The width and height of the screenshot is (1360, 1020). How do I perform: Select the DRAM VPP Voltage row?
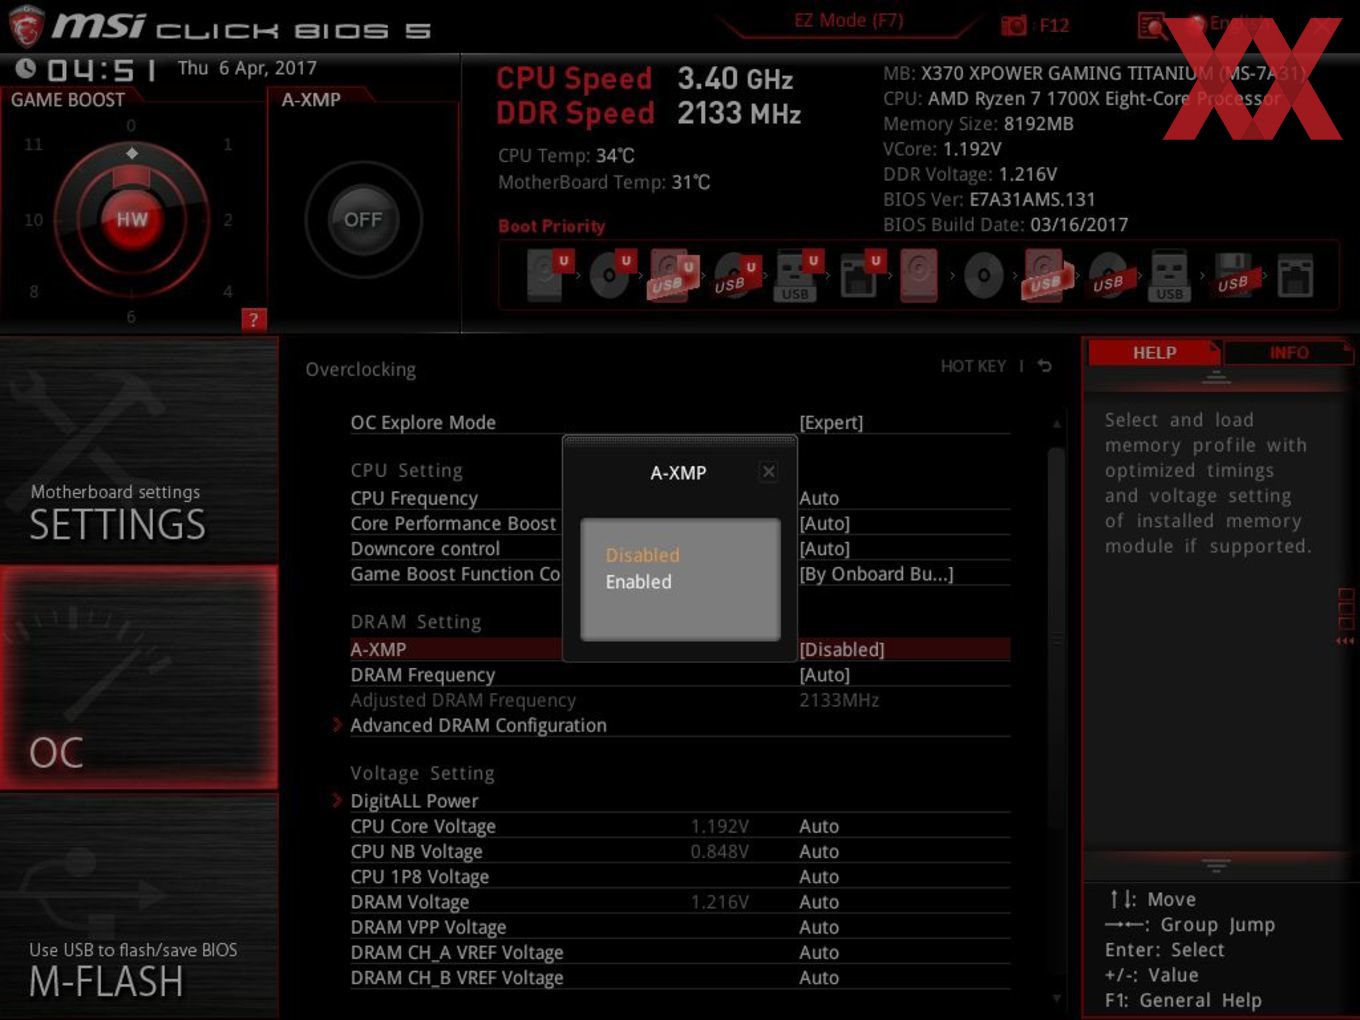click(x=680, y=927)
